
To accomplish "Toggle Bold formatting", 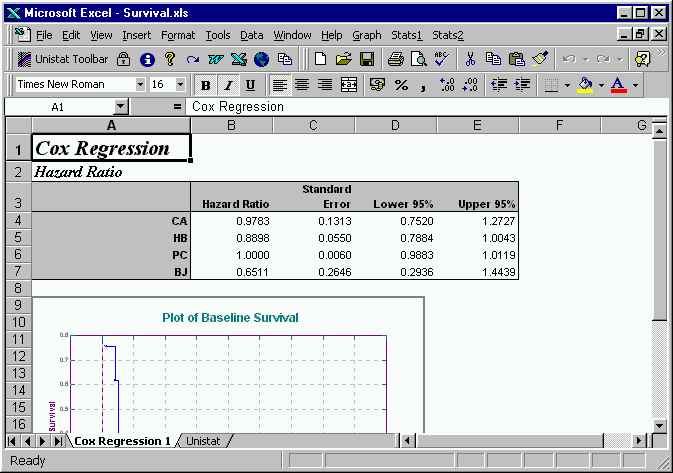I will [206, 85].
